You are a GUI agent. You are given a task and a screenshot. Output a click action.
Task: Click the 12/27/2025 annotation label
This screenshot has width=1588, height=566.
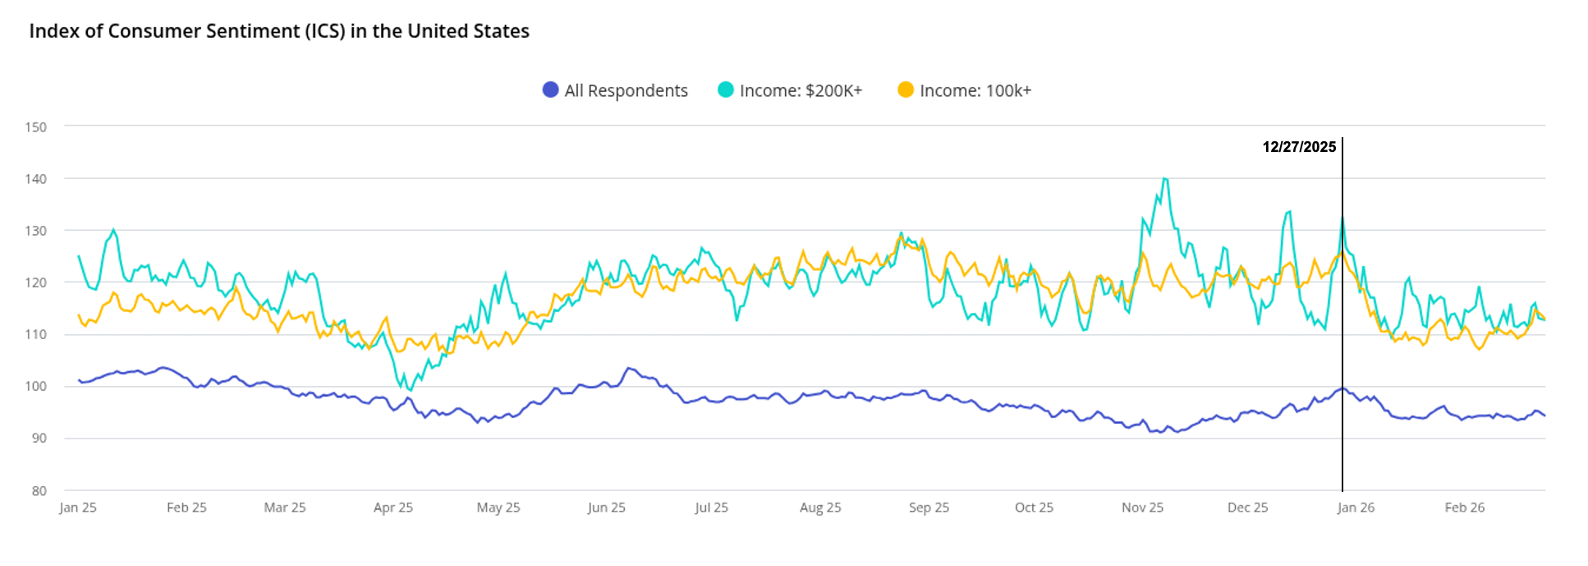coord(1299,147)
